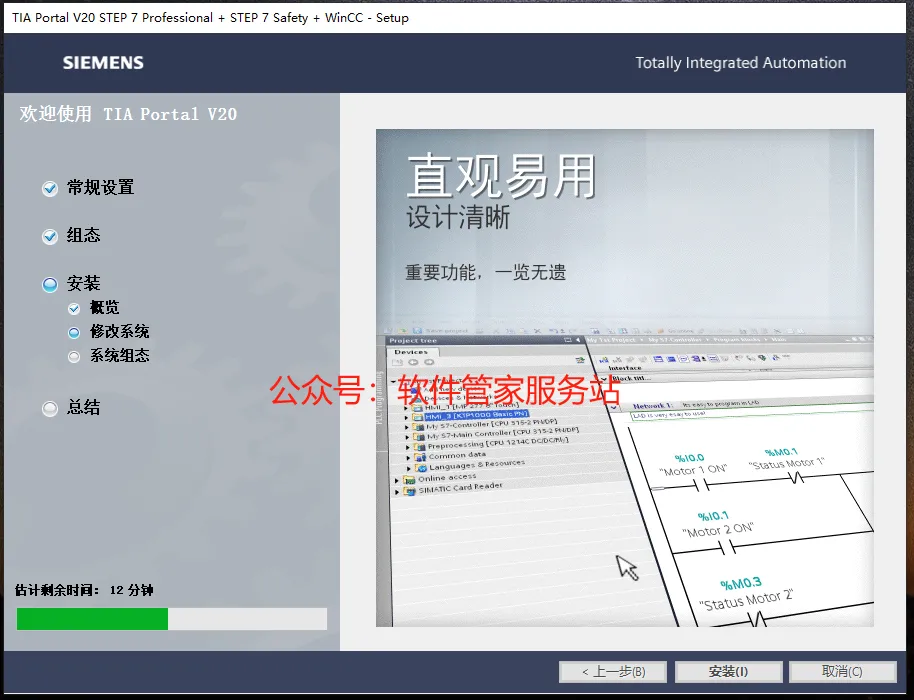Click the 常规设置 step label
This screenshot has width=914, height=700.
tap(100, 187)
